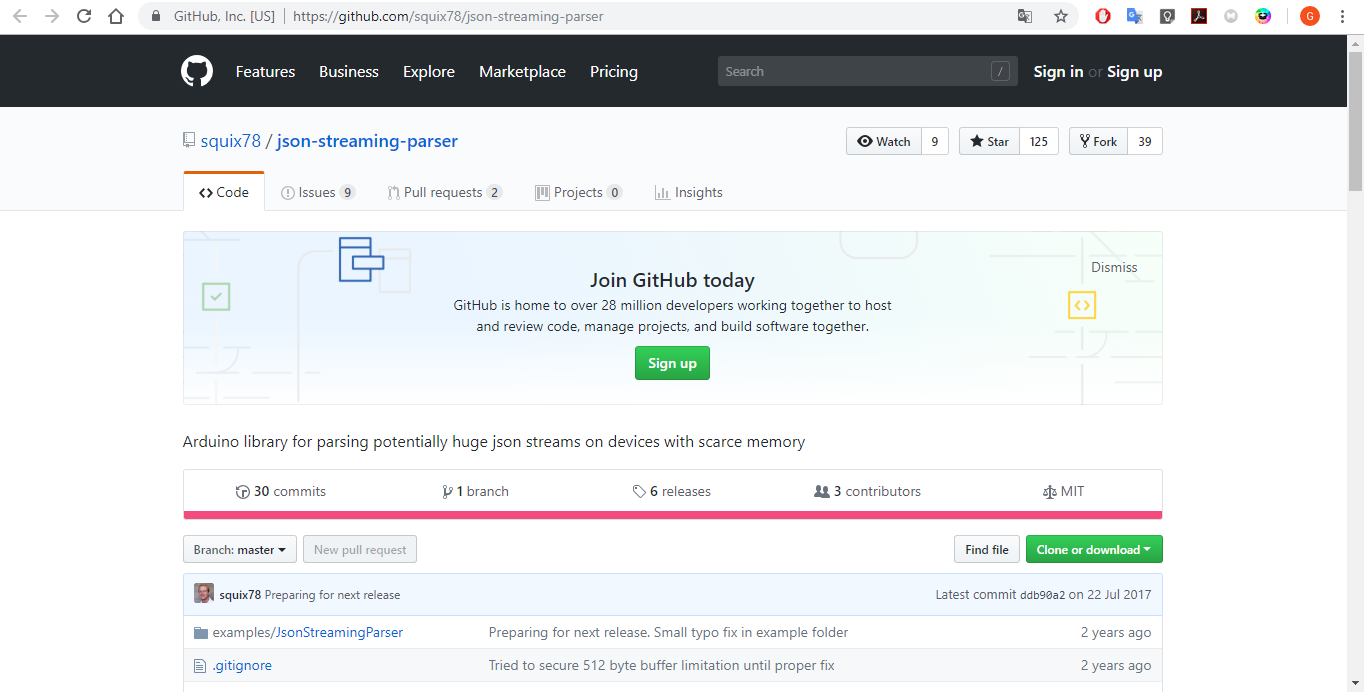Open Features in top navigation
Image resolution: width=1368 pixels, height=694 pixels.
click(265, 72)
